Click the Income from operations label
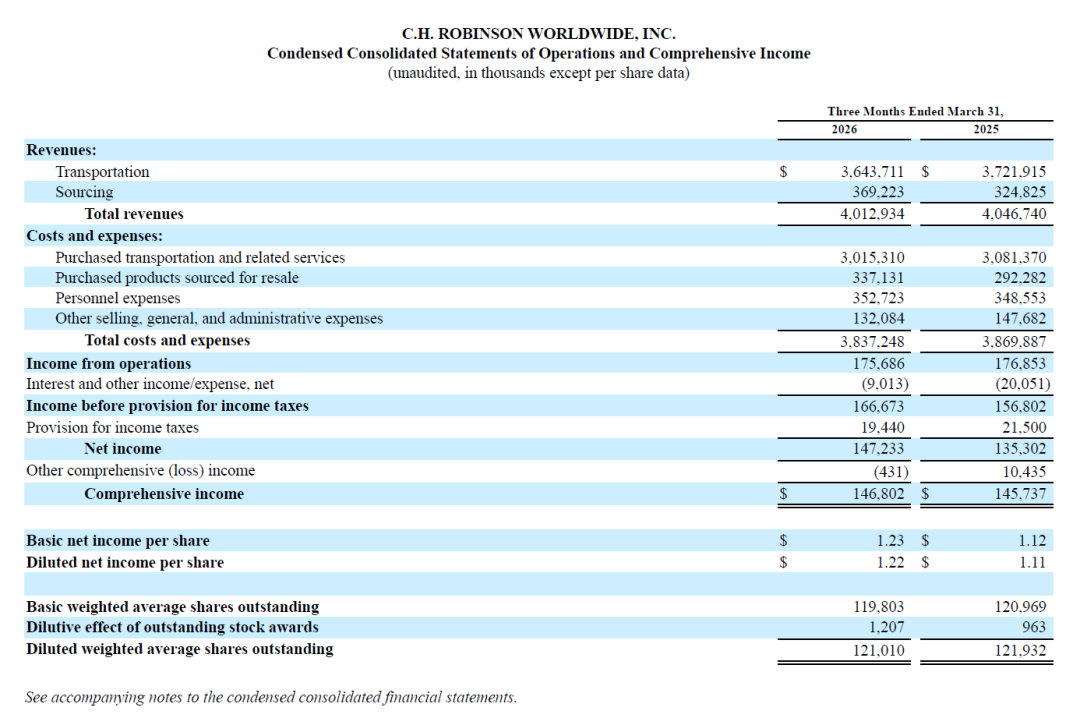Viewport: 1080px width, 718px height. (x=108, y=363)
